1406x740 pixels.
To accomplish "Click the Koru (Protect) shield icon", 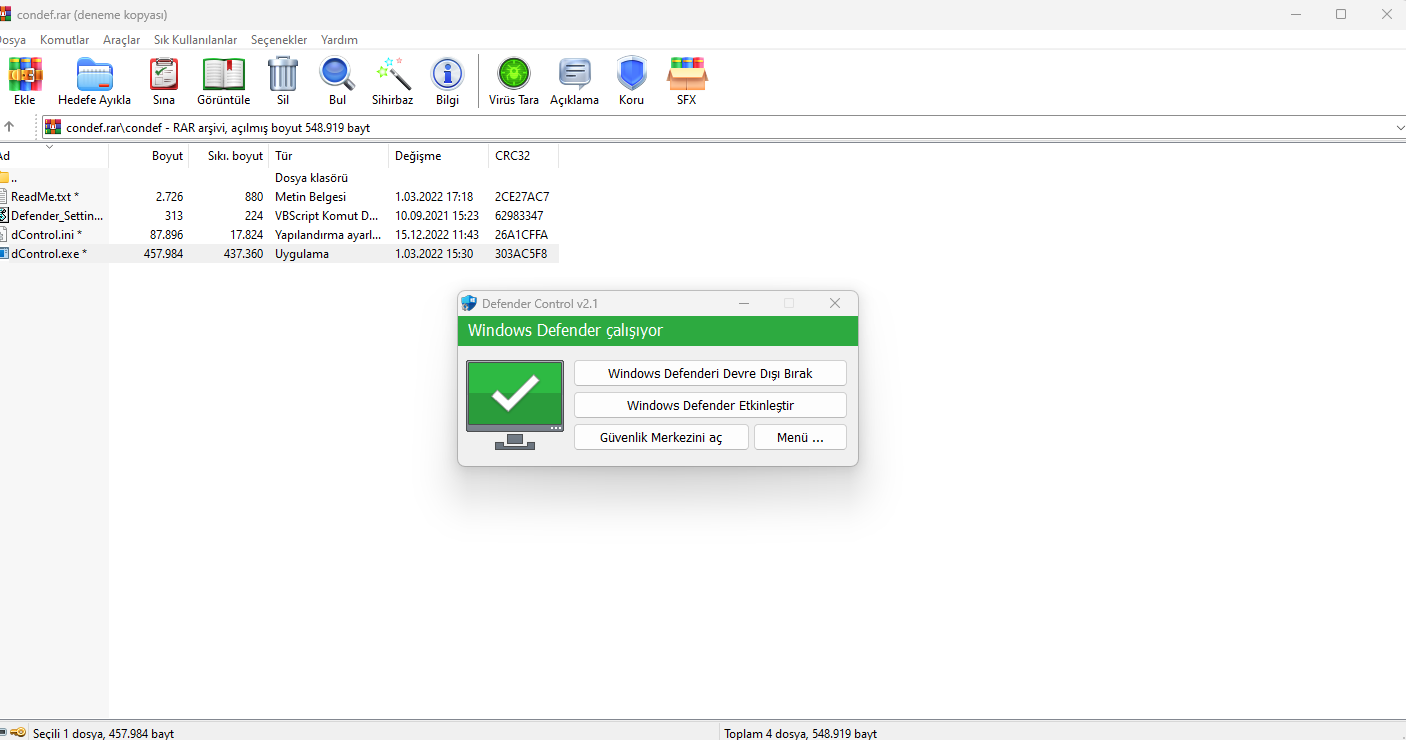I will coord(631,74).
